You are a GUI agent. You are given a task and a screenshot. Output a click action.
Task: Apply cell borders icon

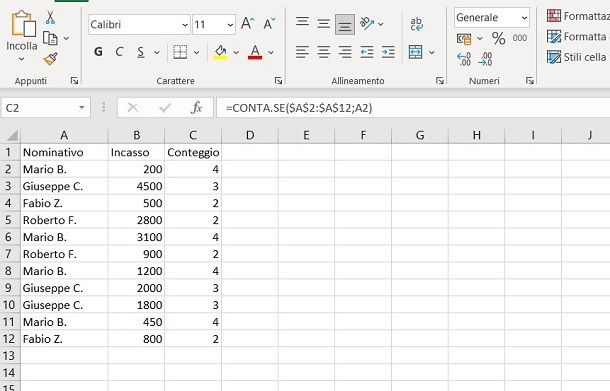[x=180, y=52]
